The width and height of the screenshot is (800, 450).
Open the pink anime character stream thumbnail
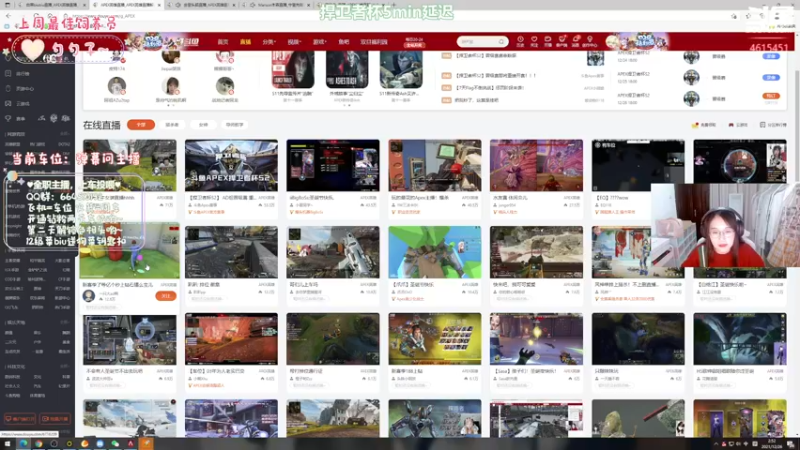point(536,165)
